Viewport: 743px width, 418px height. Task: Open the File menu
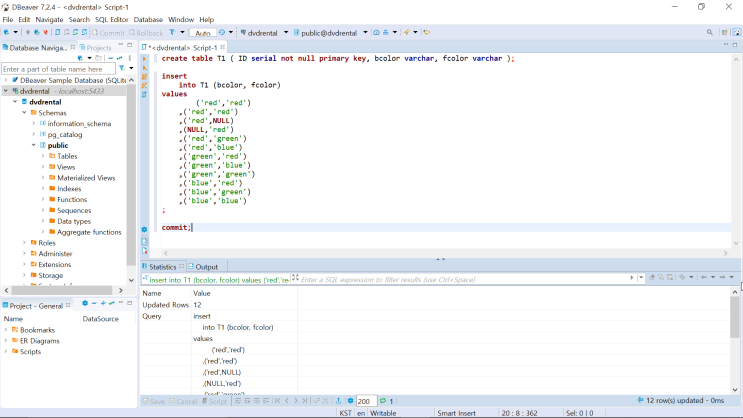[x=8, y=19]
